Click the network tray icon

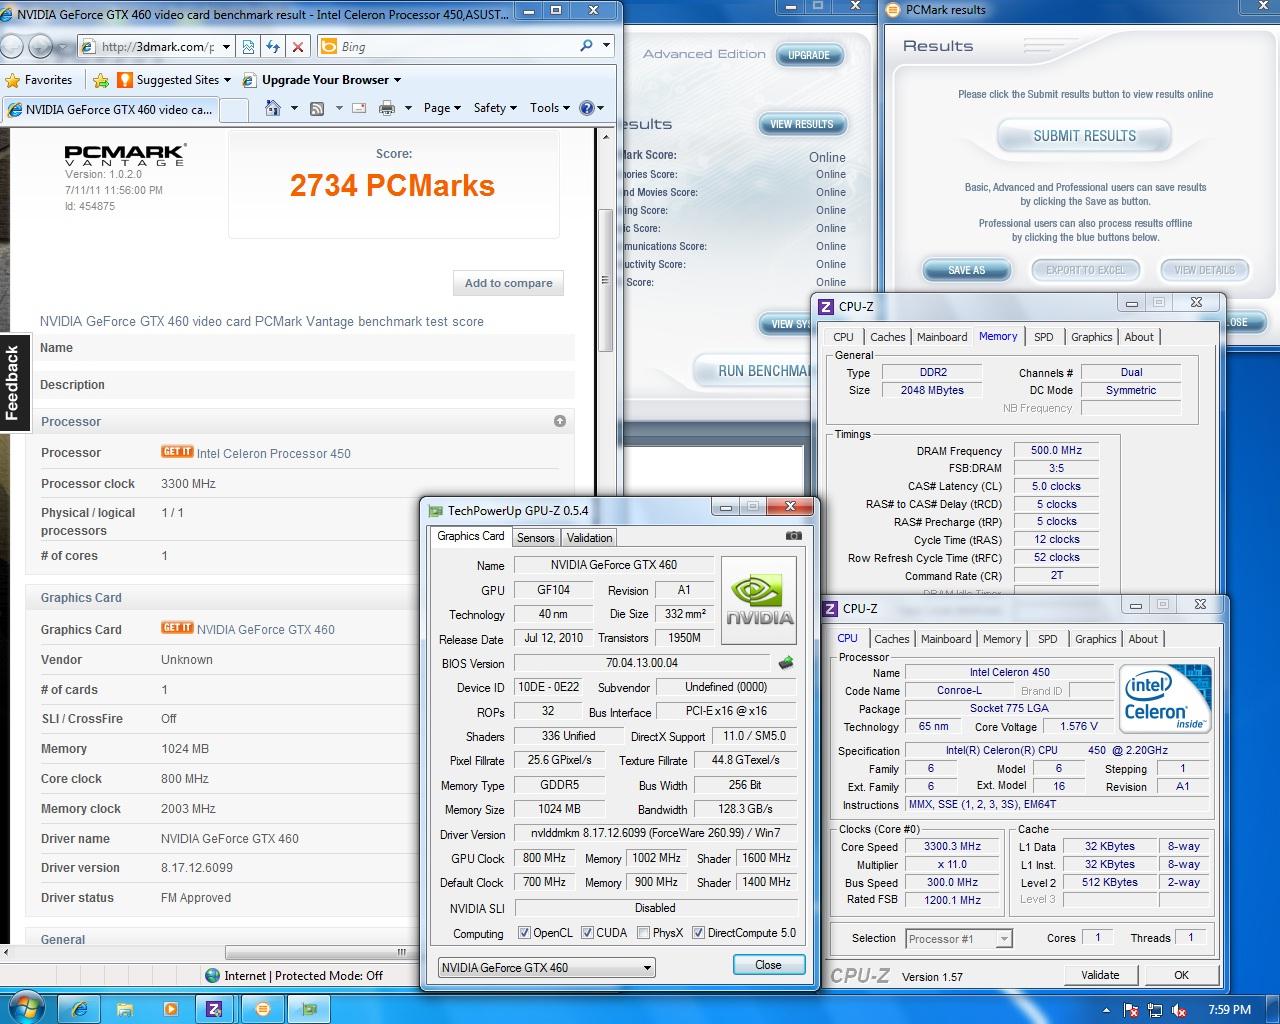point(1156,1010)
